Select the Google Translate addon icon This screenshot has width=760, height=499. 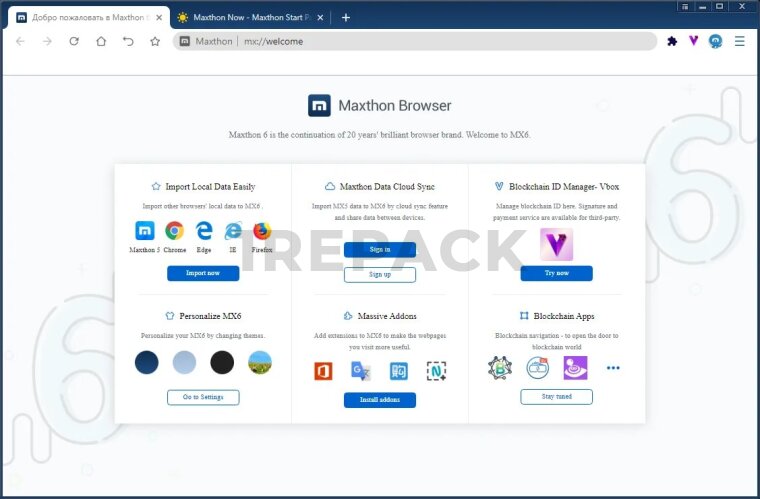[x=360, y=371]
